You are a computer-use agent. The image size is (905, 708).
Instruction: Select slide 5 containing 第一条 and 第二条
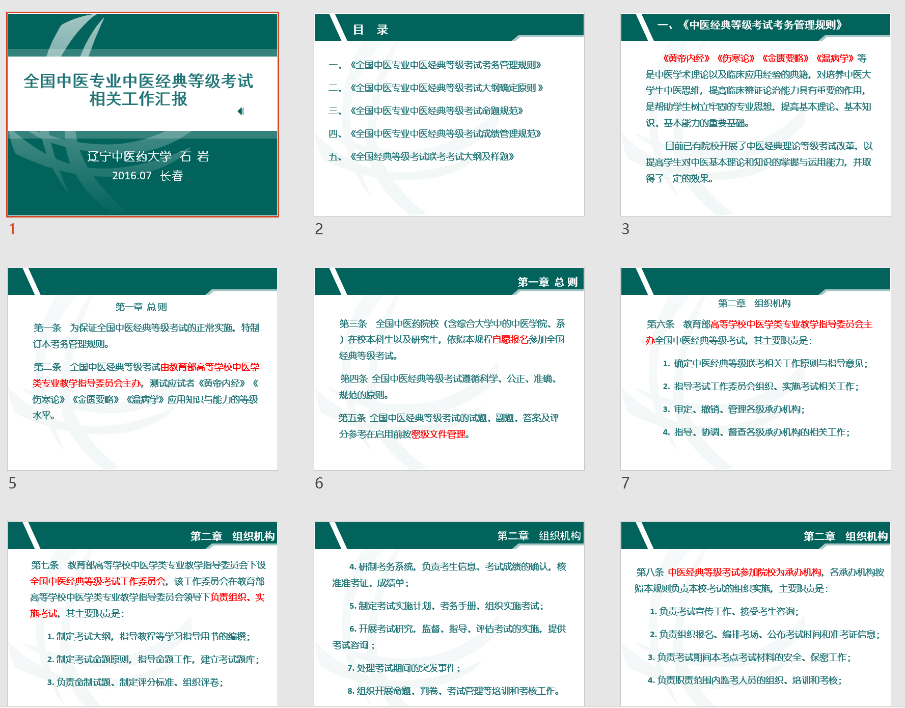tap(143, 368)
